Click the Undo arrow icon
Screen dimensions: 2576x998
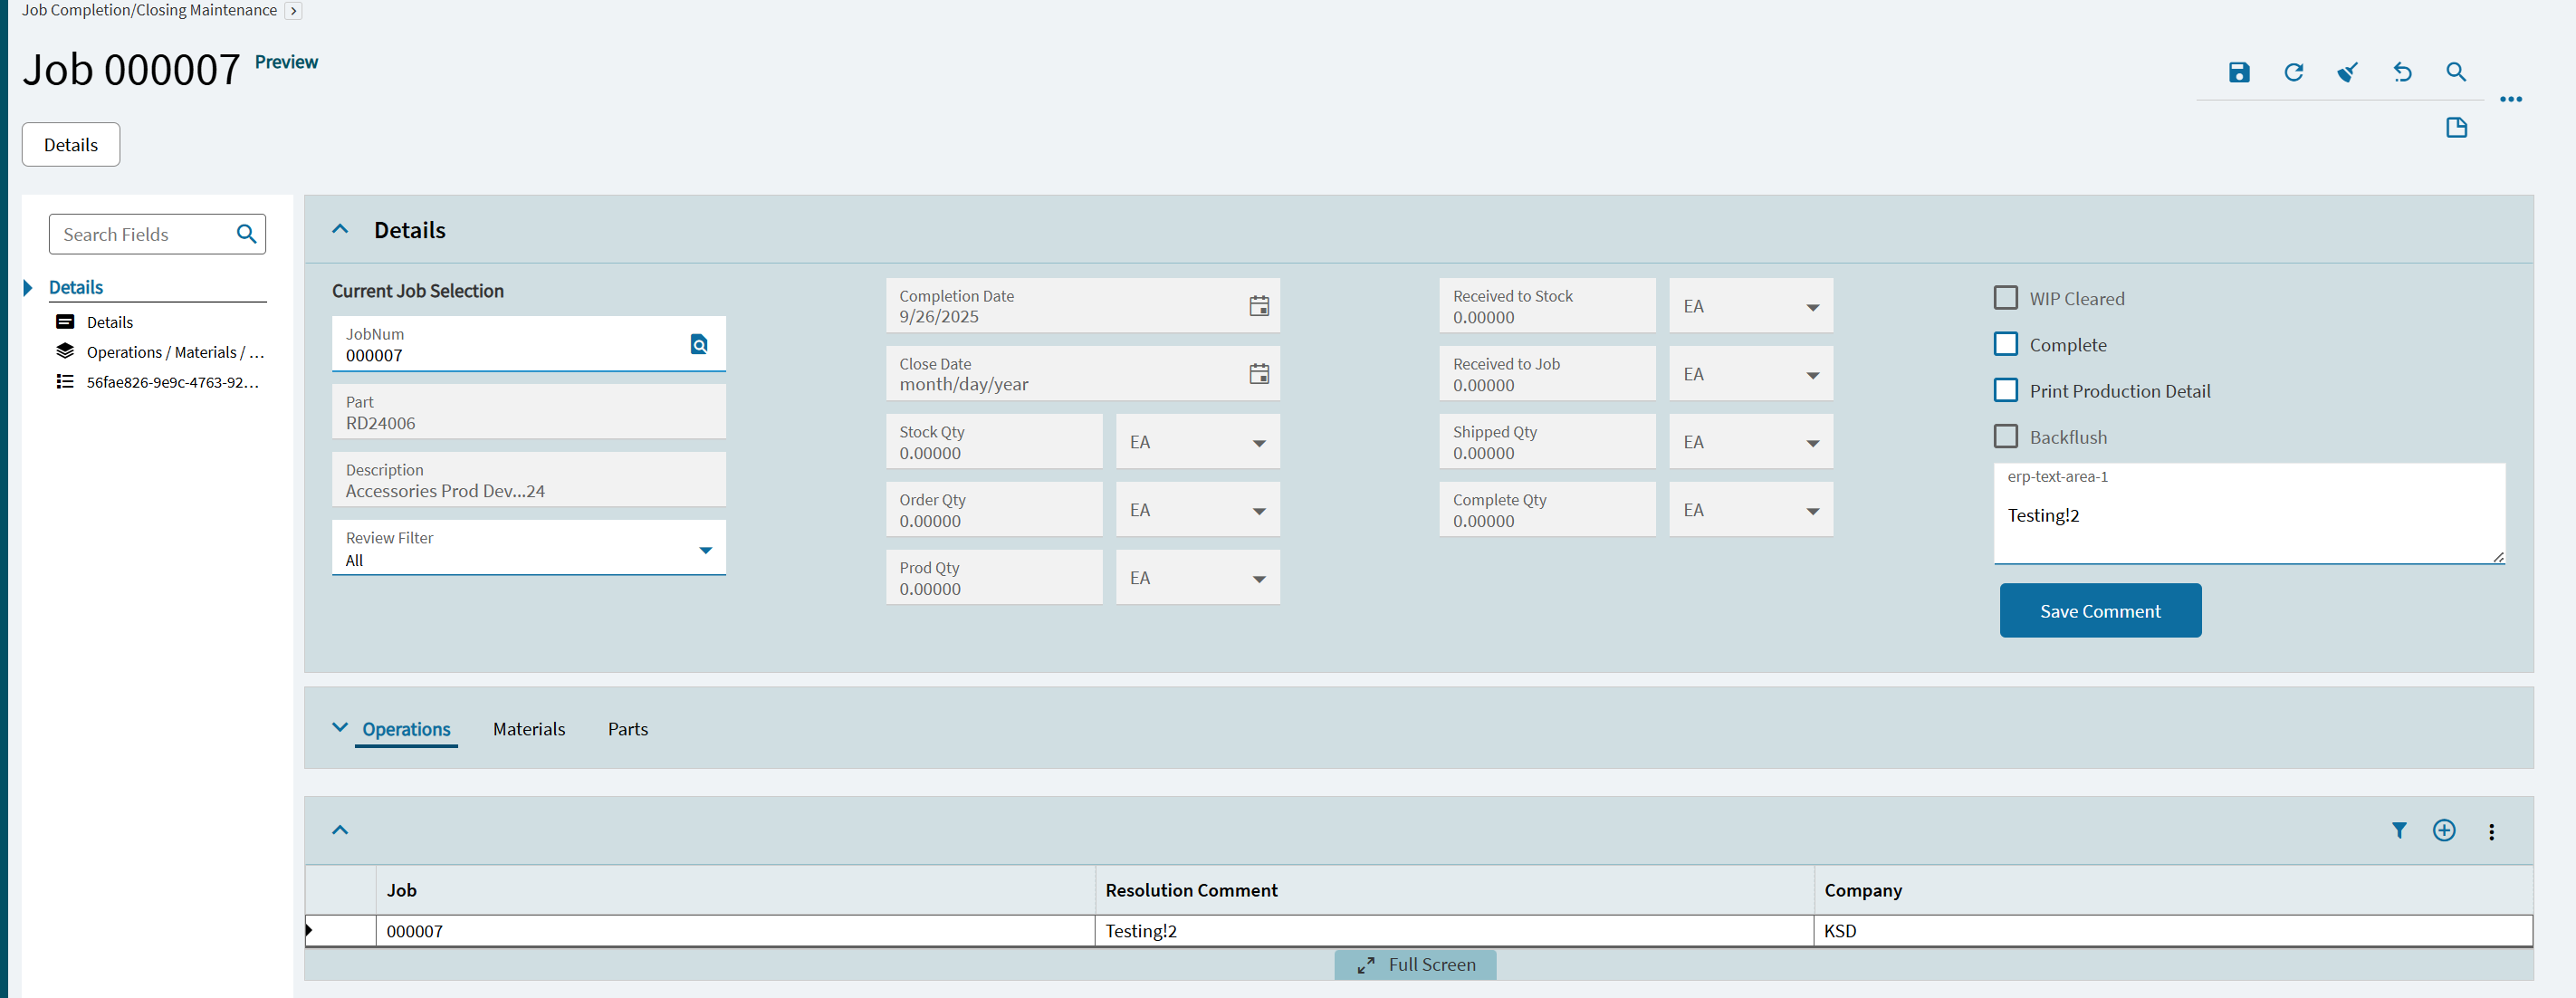(2401, 72)
